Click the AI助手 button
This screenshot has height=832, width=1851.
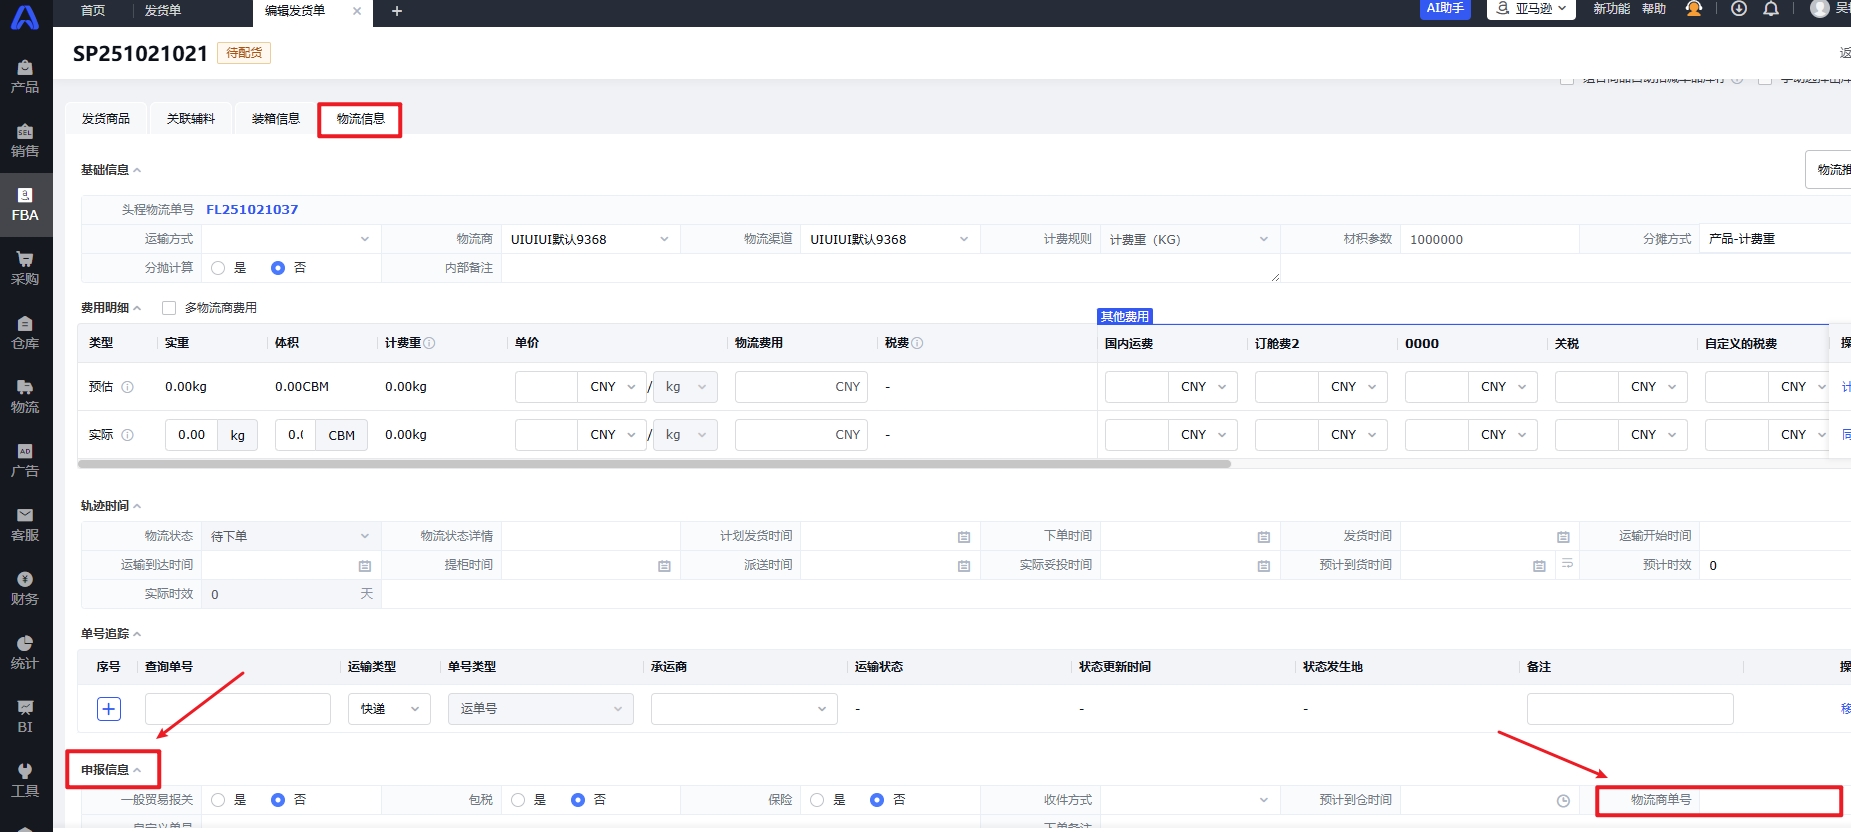point(1445,9)
